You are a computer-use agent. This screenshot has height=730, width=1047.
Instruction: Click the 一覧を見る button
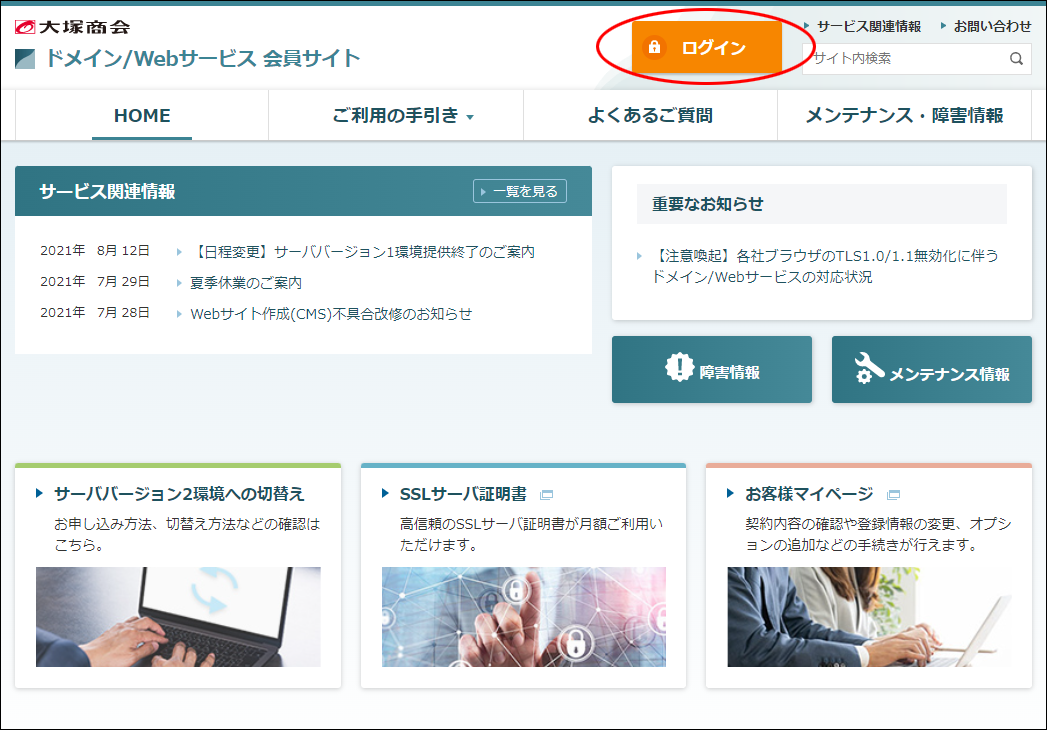tap(519, 191)
